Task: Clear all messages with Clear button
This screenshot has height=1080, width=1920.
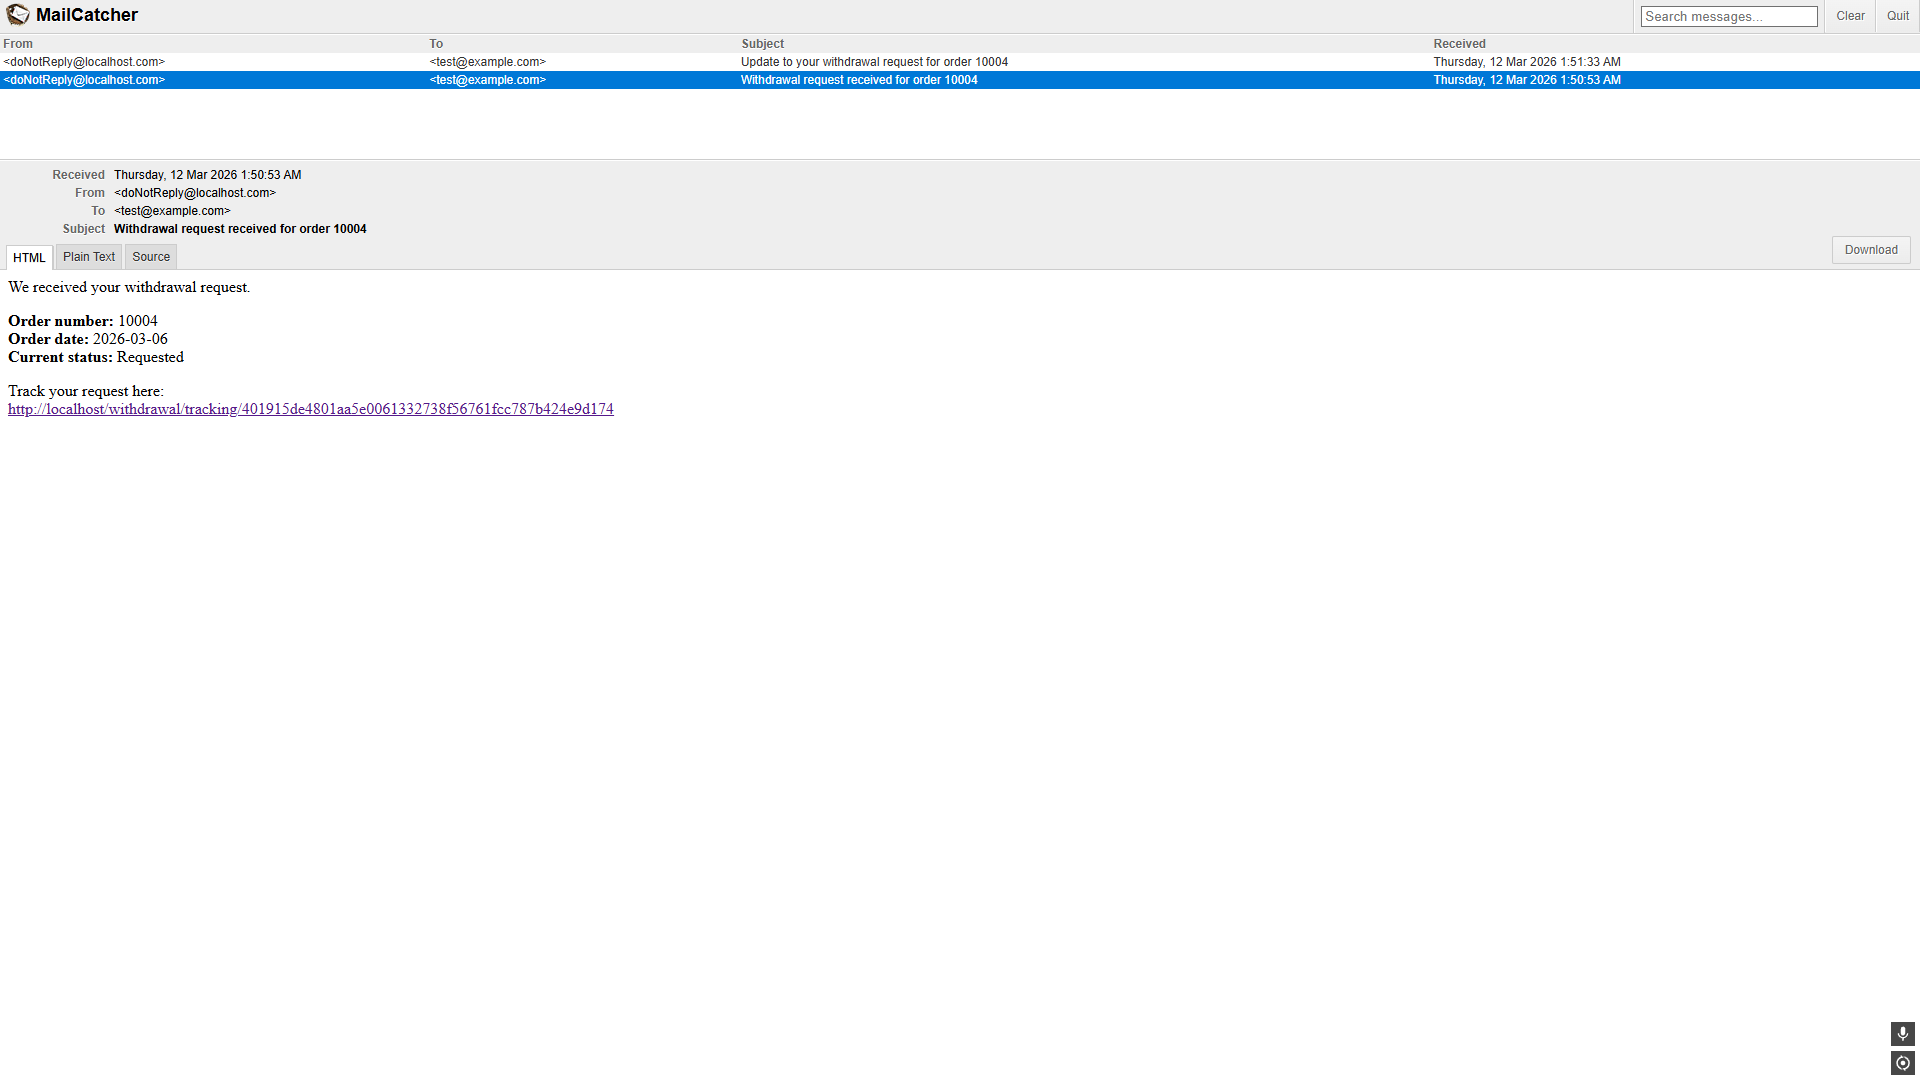Action: coord(1850,16)
